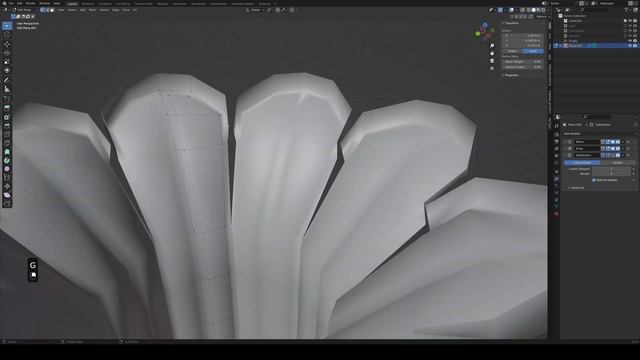Set vertex transform space to Local
The height and width of the screenshot is (360, 640).
coord(533,51)
